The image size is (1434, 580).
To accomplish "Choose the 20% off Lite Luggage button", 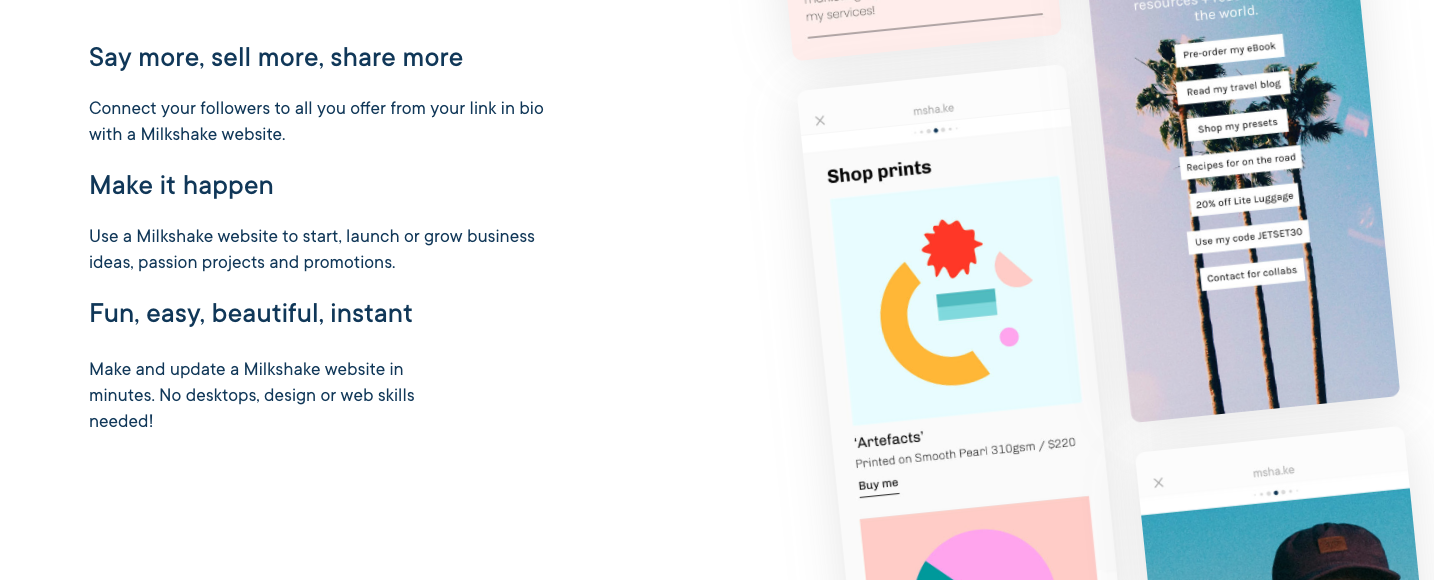I will [x=1244, y=201].
